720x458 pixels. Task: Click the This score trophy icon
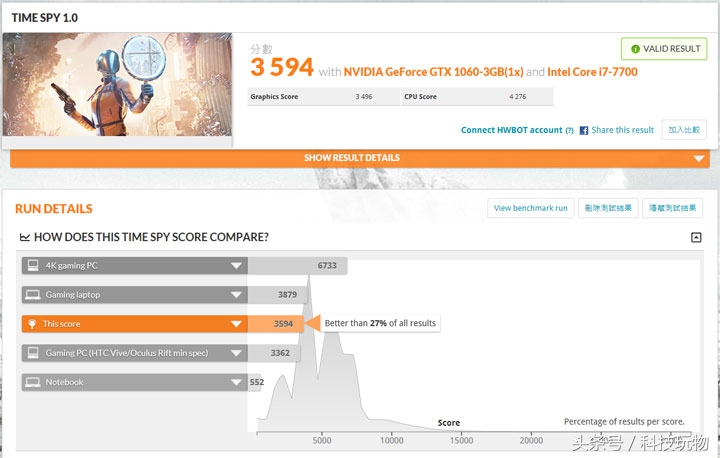(x=32, y=324)
